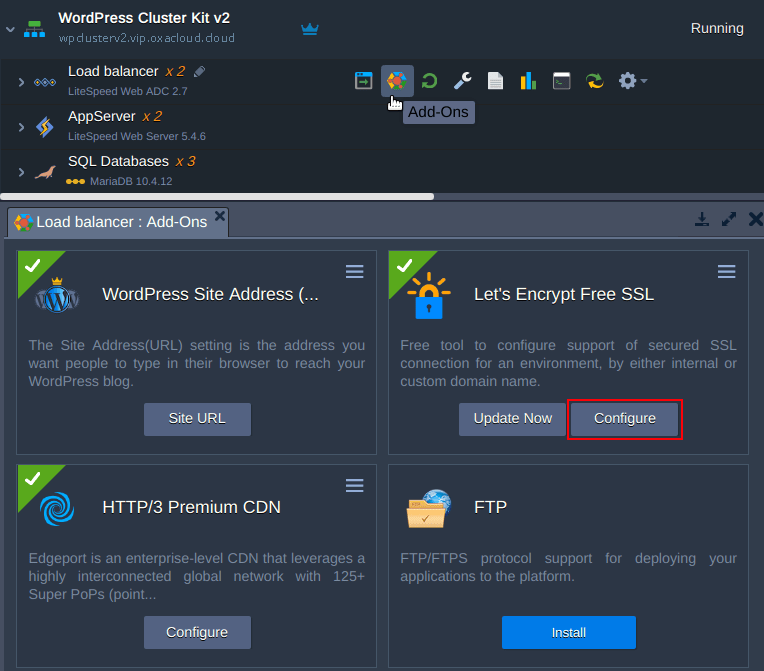Viewport: 764px width, 671px height.
Task: Open the Config wrench icon
Action: pos(462,81)
